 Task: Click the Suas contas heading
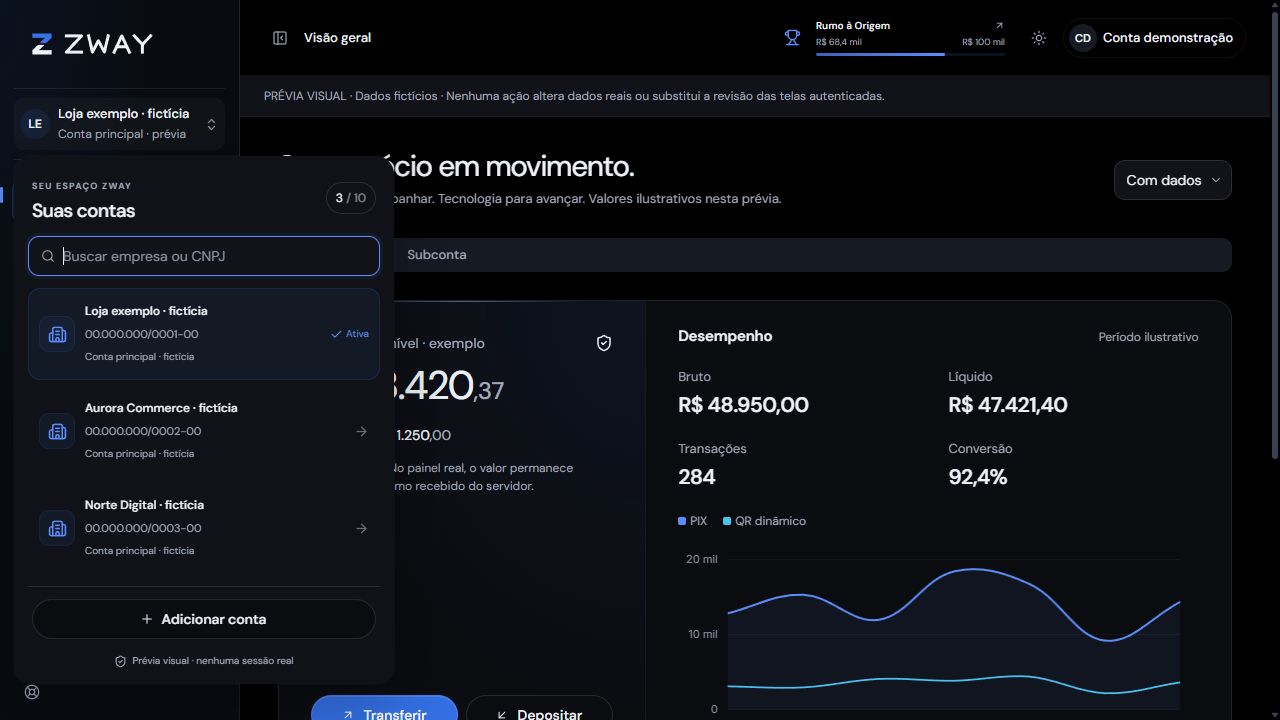(x=83, y=211)
